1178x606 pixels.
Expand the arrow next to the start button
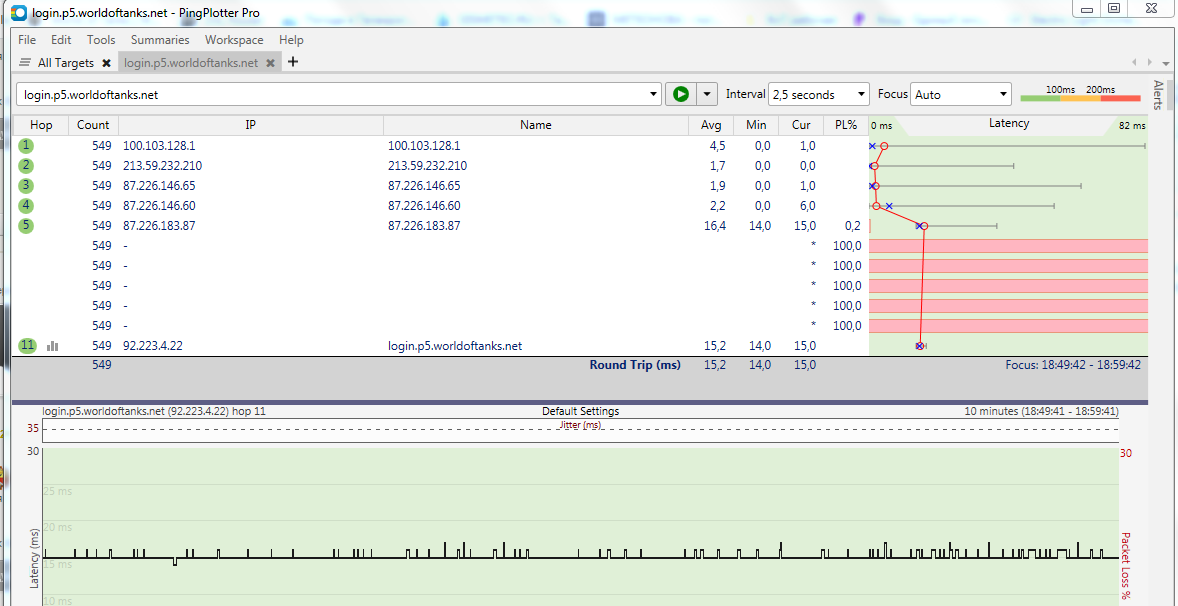click(707, 95)
